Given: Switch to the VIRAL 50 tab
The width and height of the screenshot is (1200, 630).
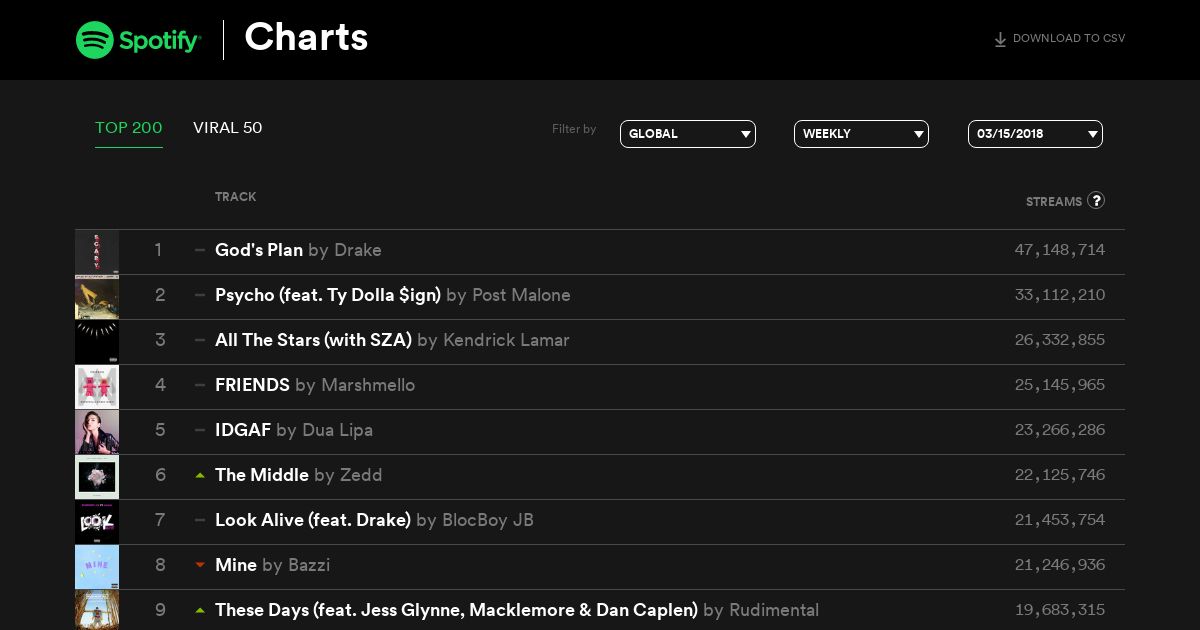Looking at the screenshot, I should click(x=227, y=128).
